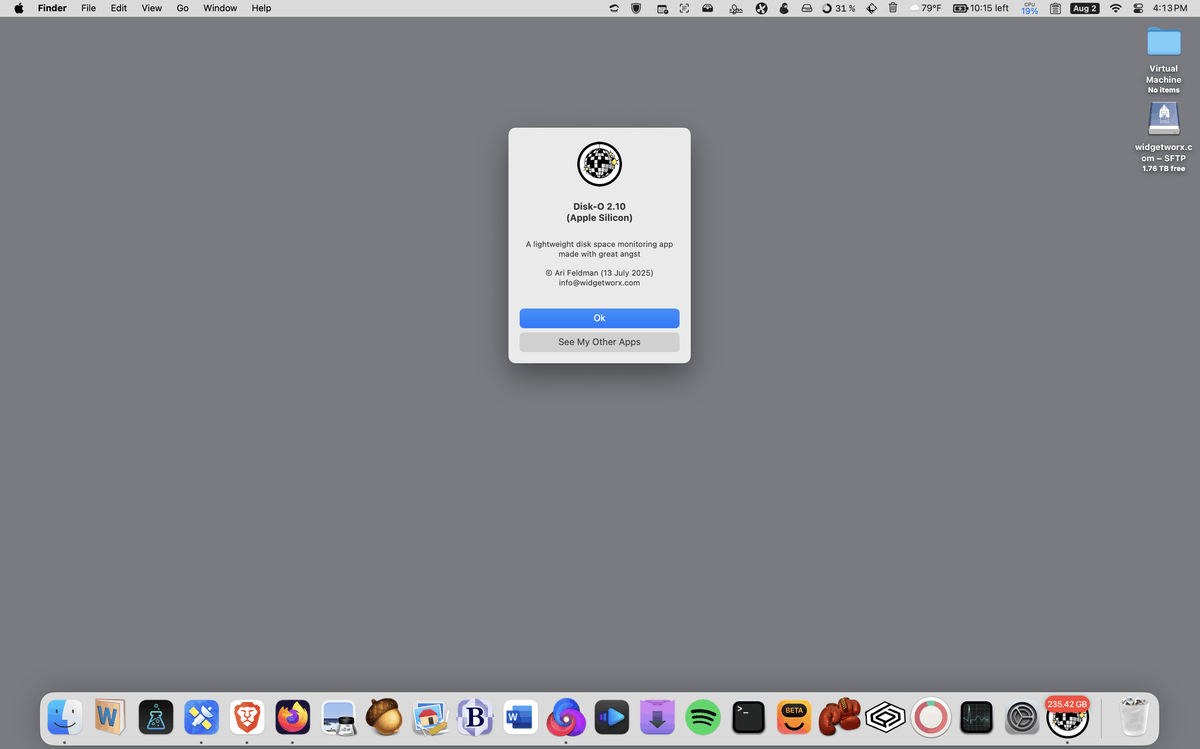1200x749 pixels.
Task: Click the 4:13 PM clock in the menu bar
Action: click(1170, 8)
